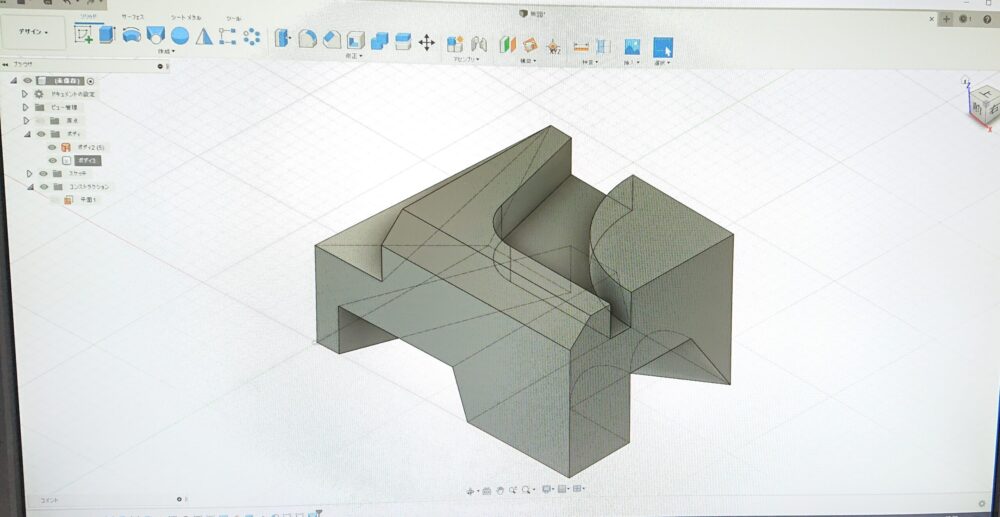The width and height of the screenshot is (1000, 517).
Task: Switch to the ツール tab
Action: [x=233, y=19]
